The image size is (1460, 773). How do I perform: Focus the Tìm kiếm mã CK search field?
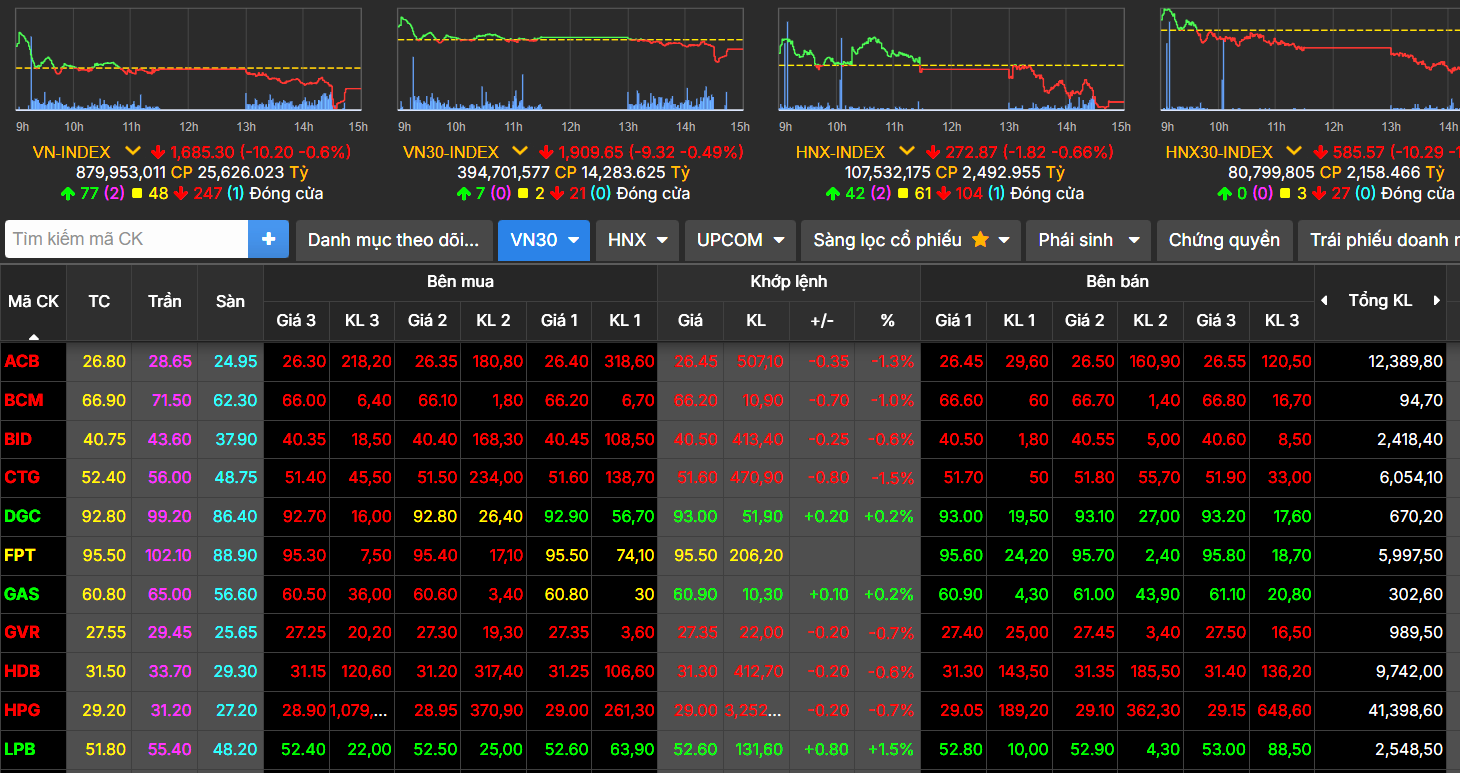point(126,240)
